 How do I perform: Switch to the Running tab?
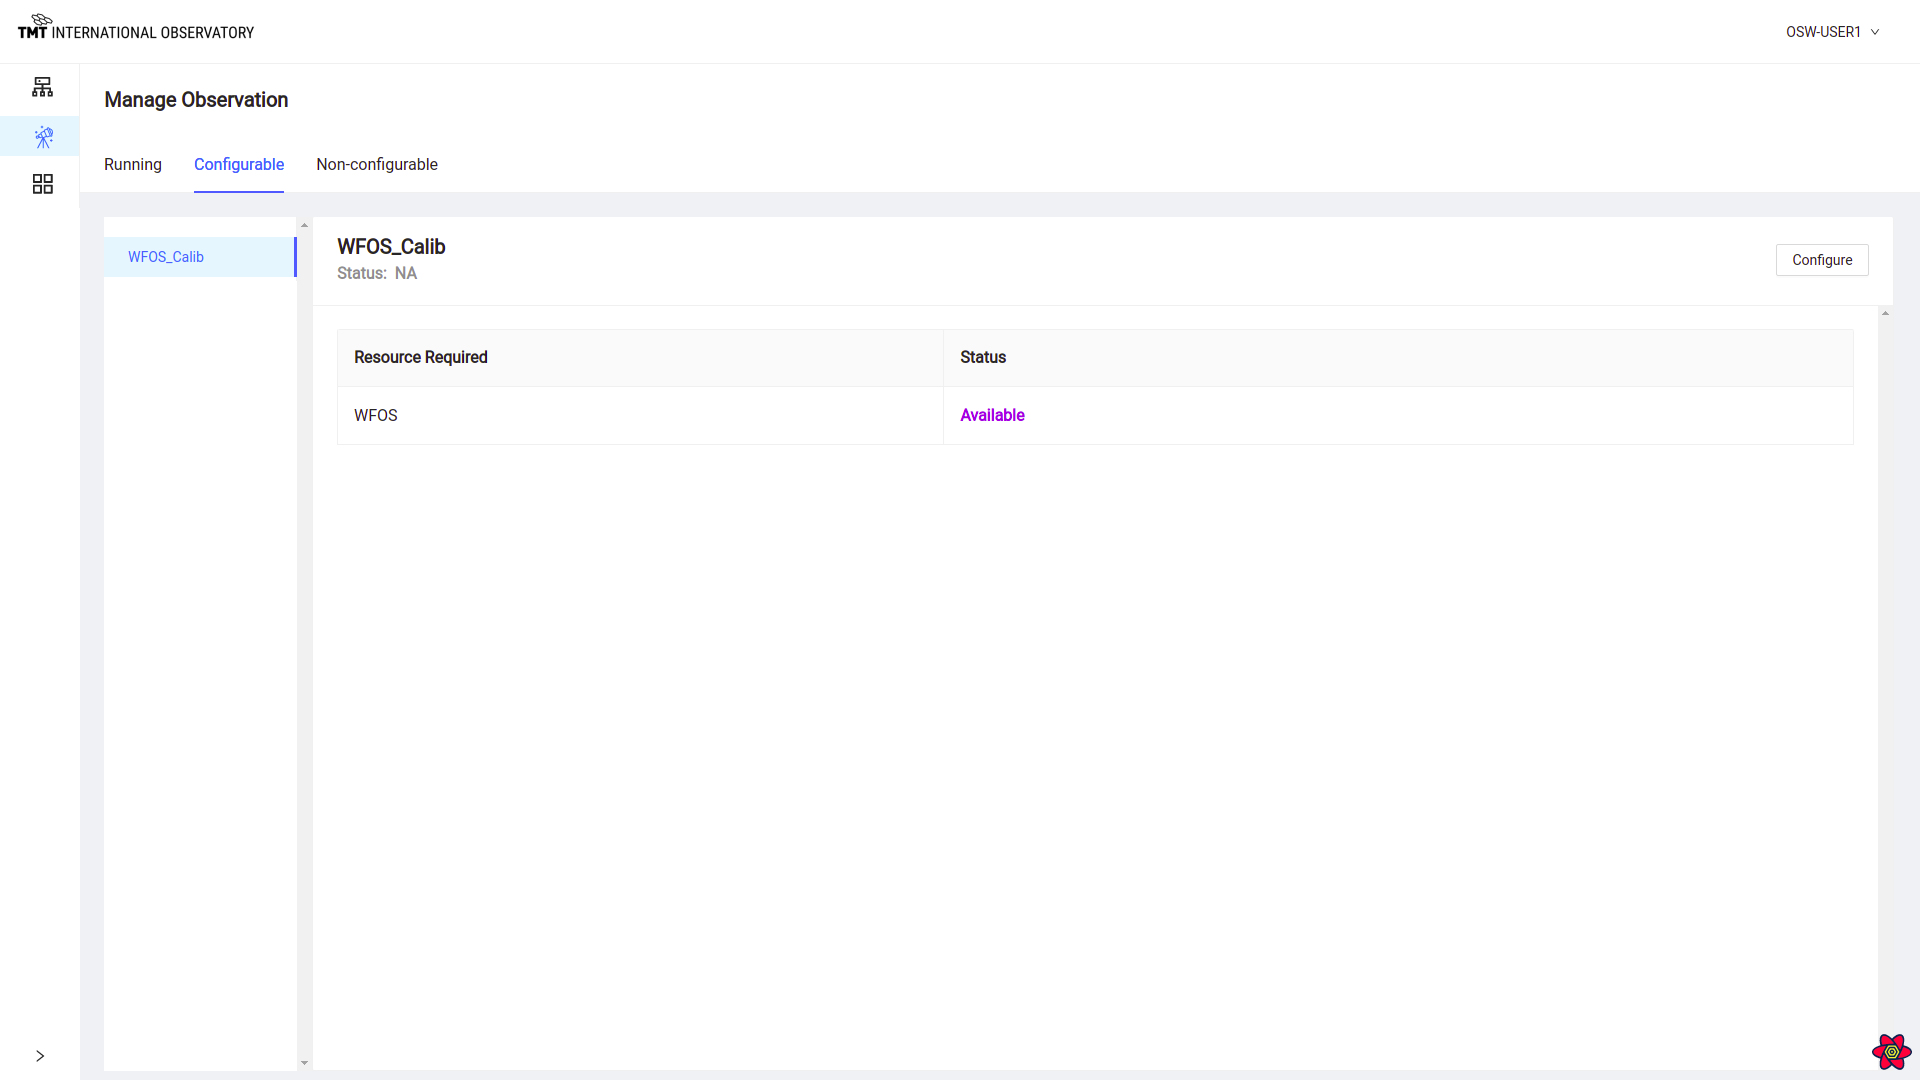pos(133,164)
